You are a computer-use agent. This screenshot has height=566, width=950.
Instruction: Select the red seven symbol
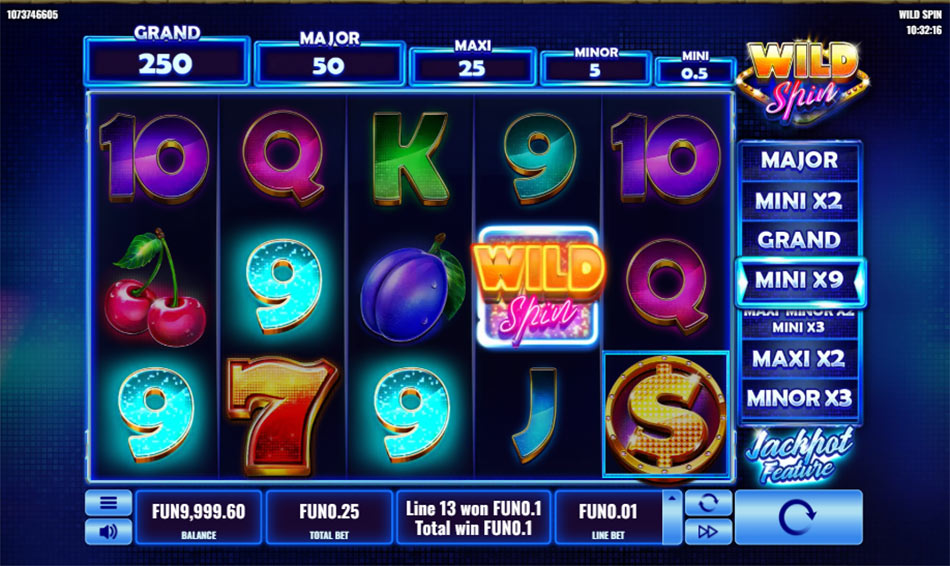282,415
